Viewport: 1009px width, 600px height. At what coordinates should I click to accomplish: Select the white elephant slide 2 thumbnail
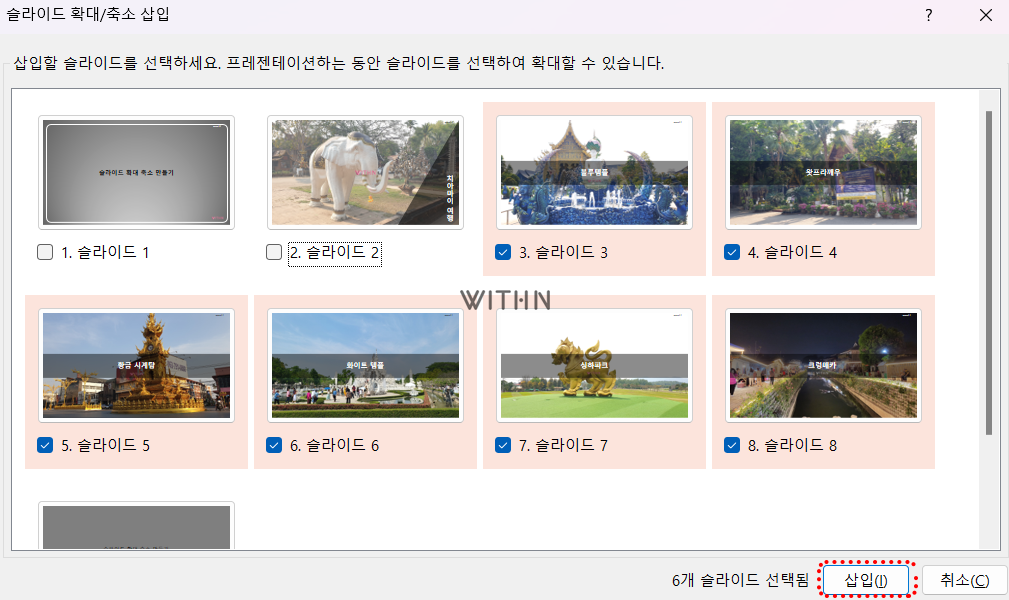pyautogui.click(x=366, y=173)
